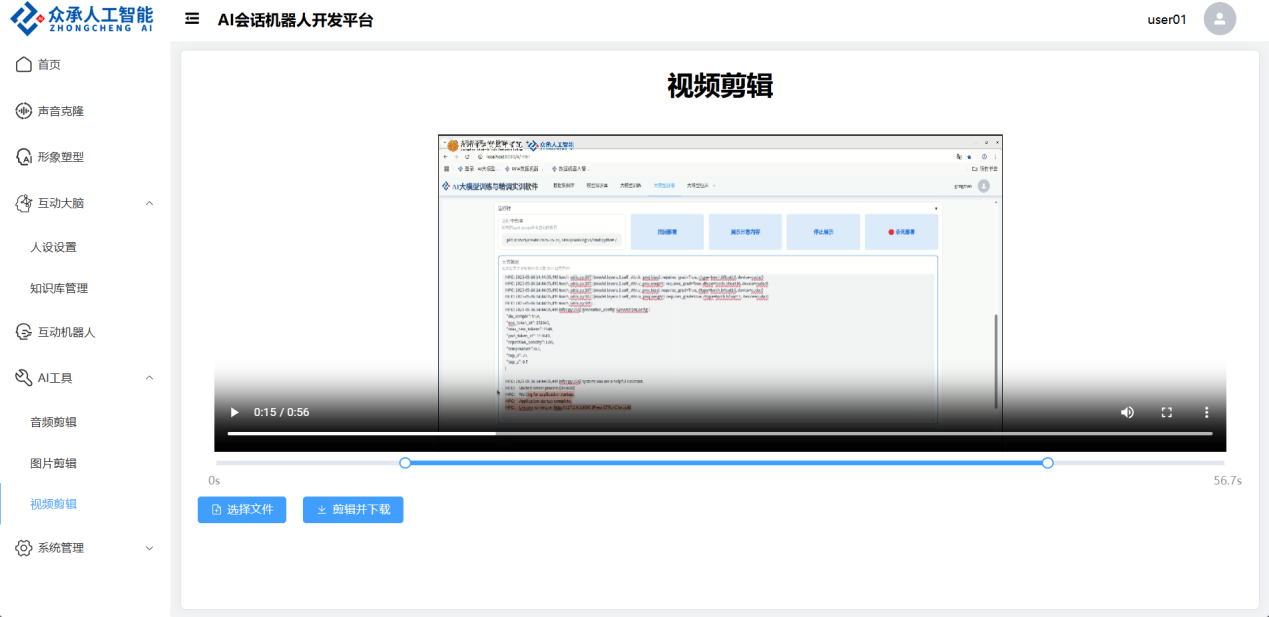
Task: Click the AI会话机器人开发平台 title
Action: pyautogui.click(x=295, y=19)
